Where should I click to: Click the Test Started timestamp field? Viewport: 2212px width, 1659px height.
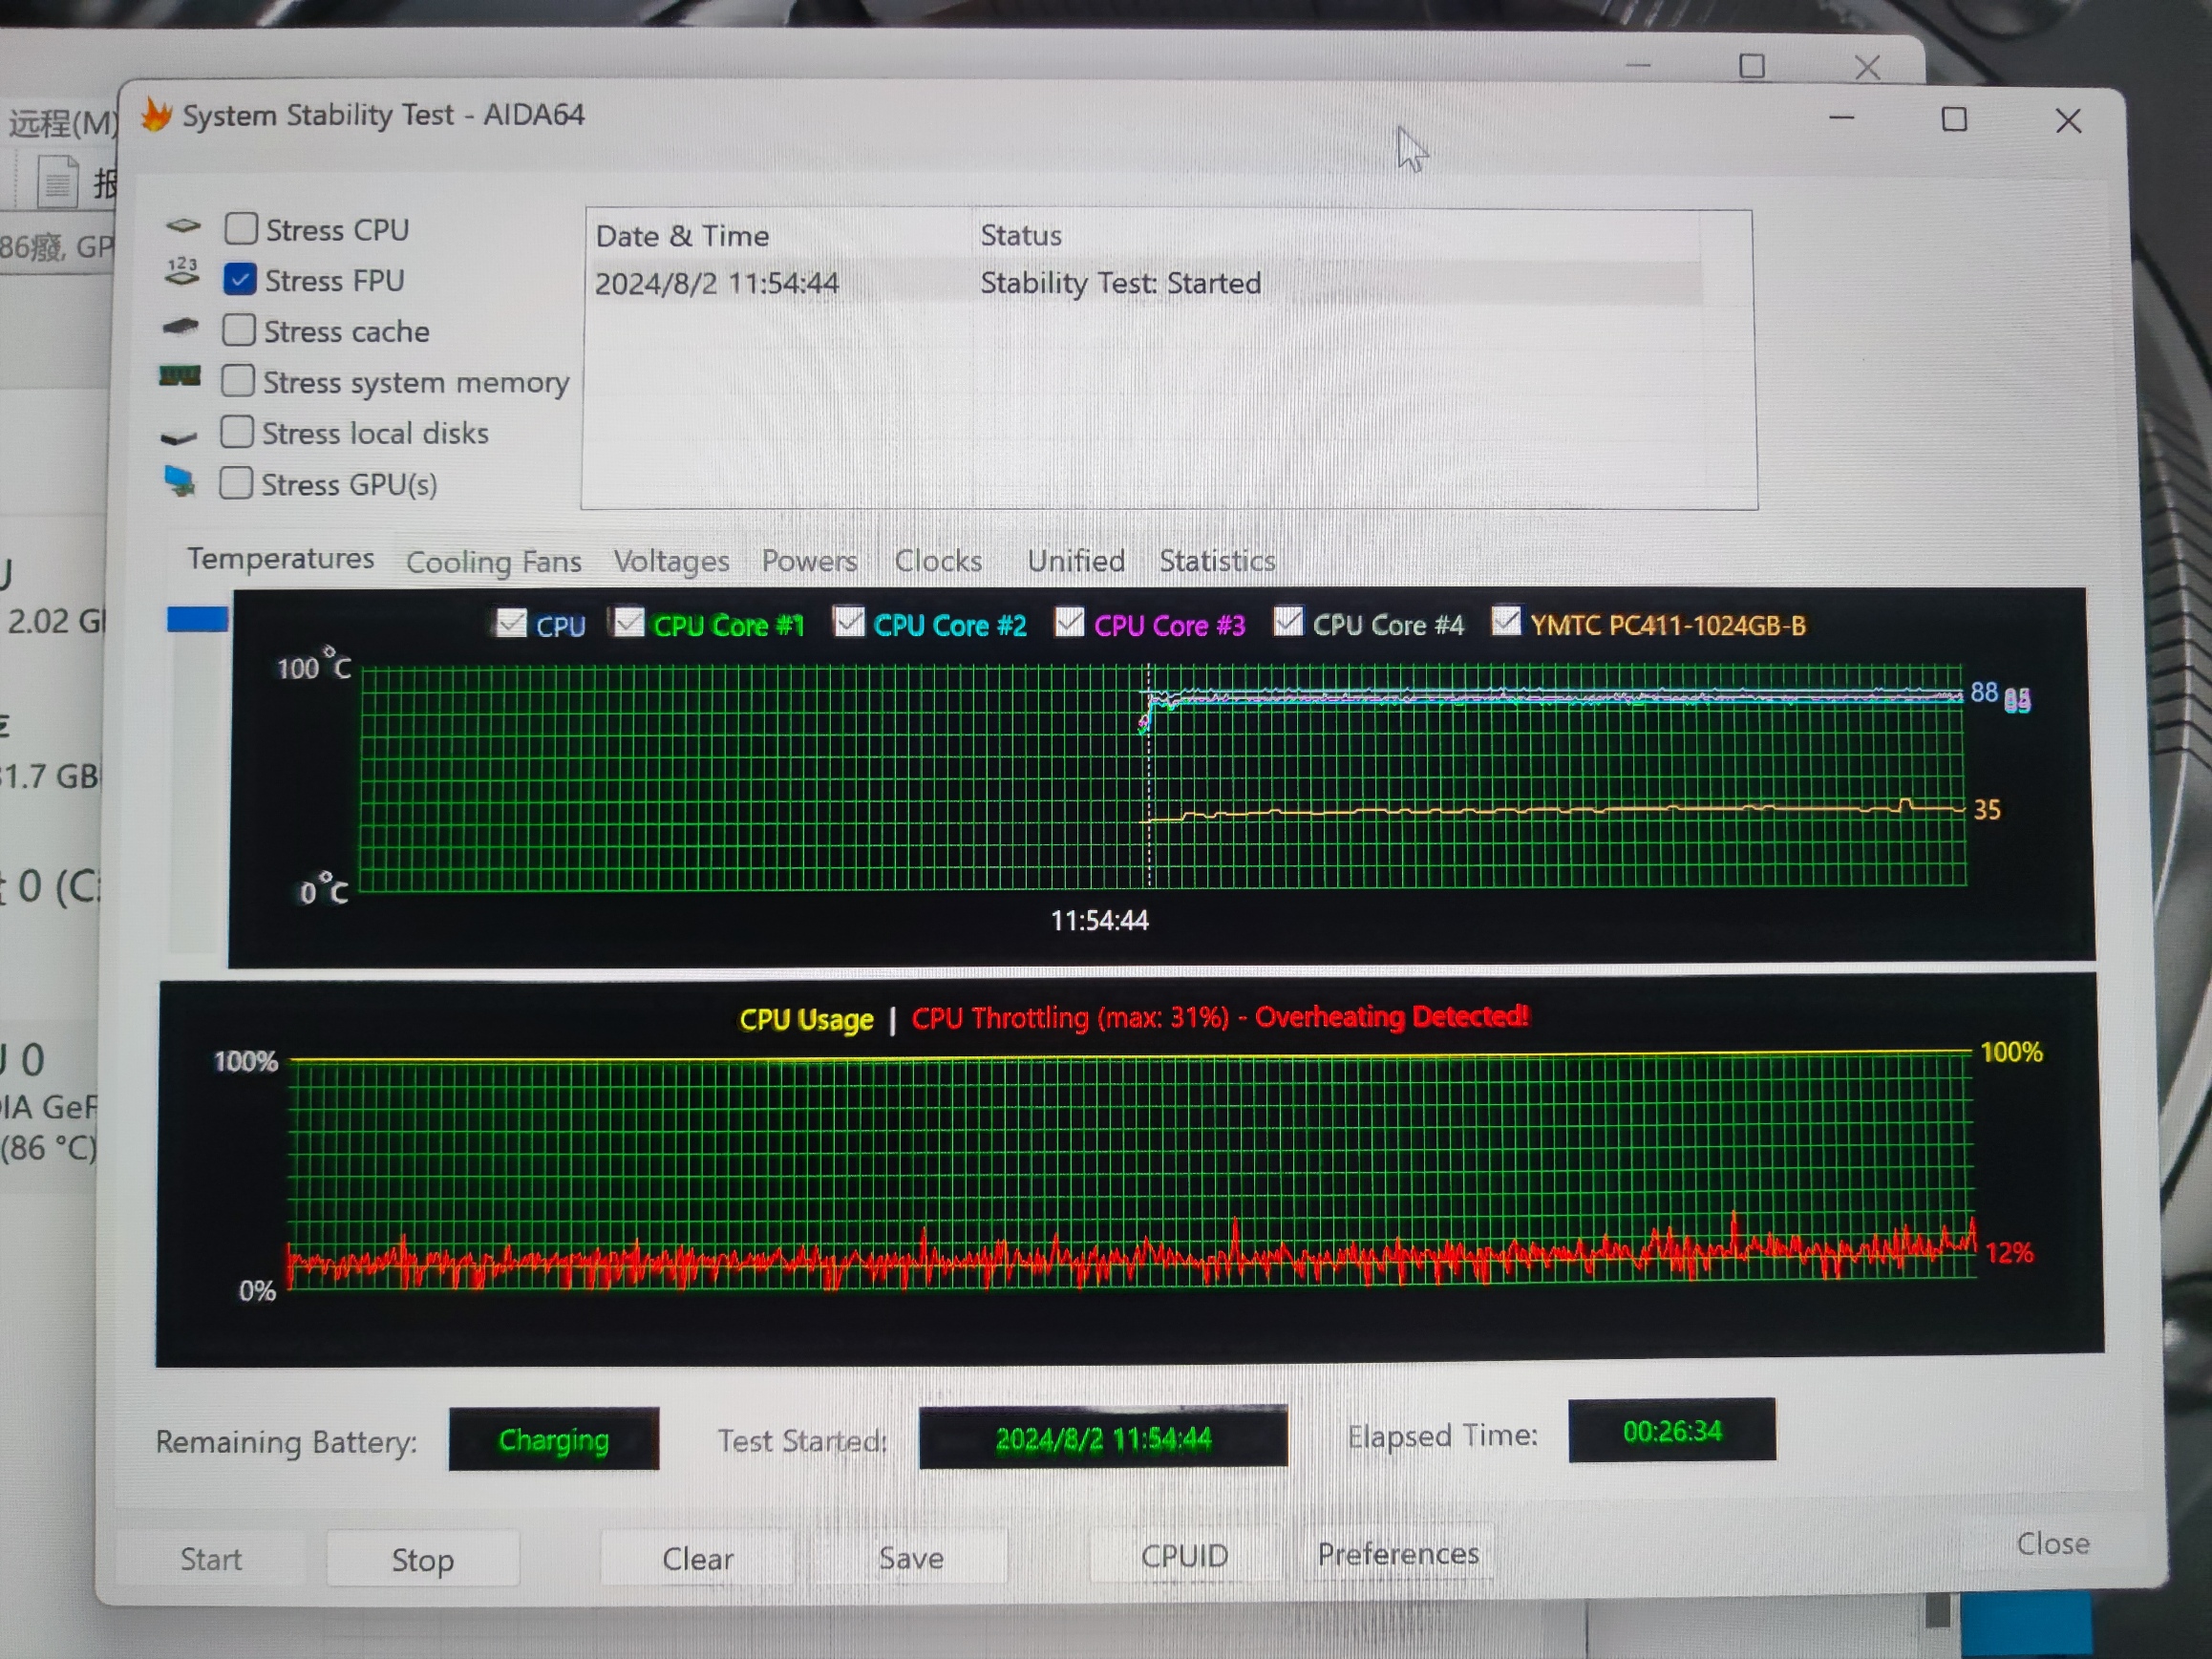(1103, 1437)
